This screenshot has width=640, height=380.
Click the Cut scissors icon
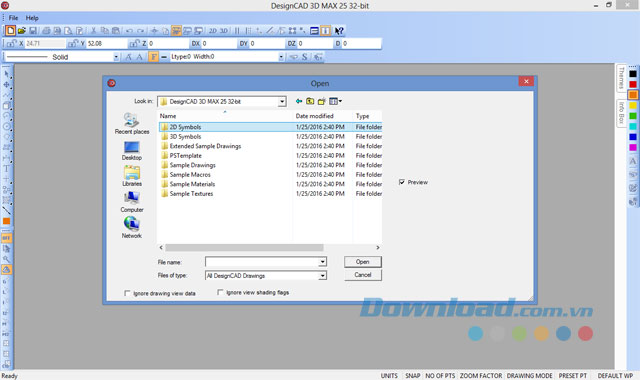pos(93,31)
